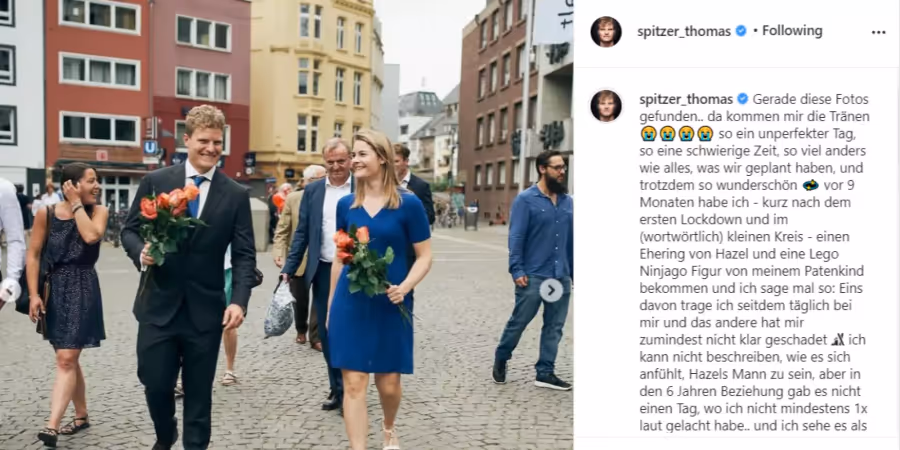Click the verified badge in the caption

click(742, 99)
